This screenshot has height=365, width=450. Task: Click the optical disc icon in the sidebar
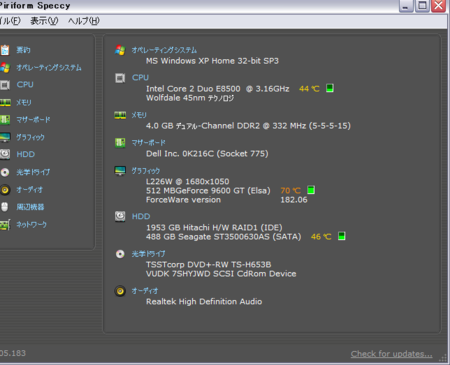pos(5,172)
